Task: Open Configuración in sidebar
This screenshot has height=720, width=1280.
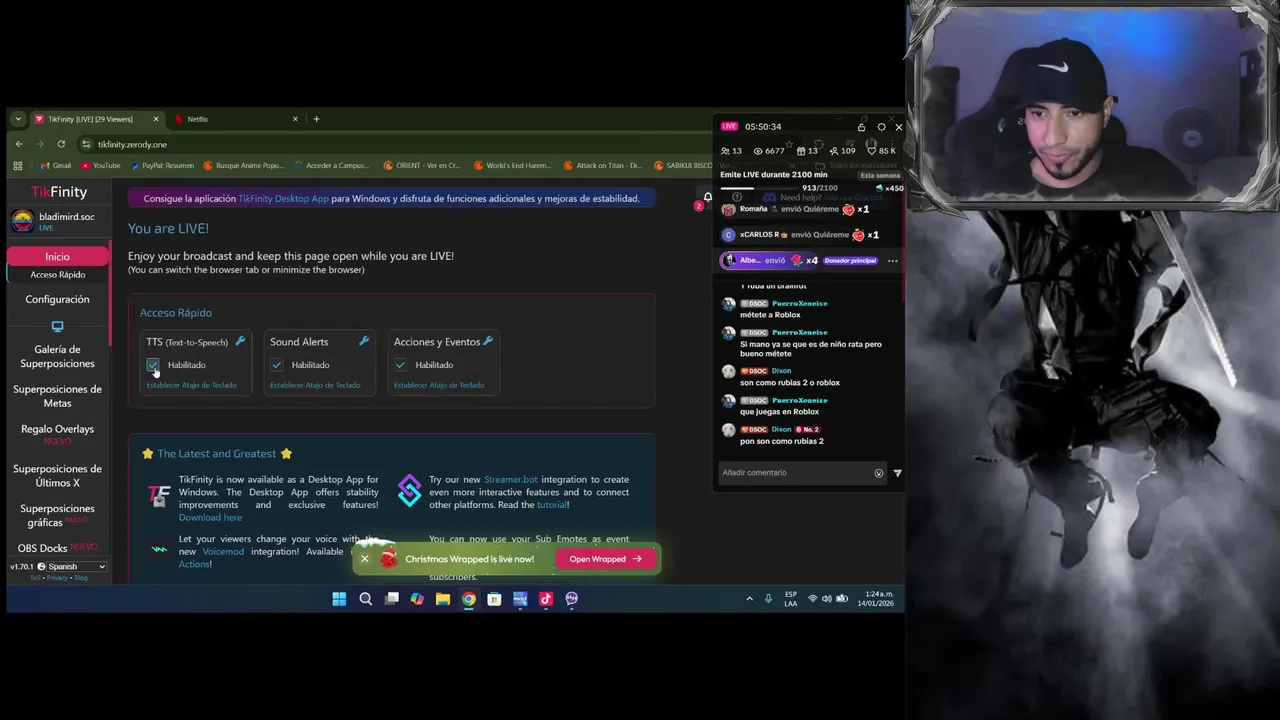Action: 57,299
